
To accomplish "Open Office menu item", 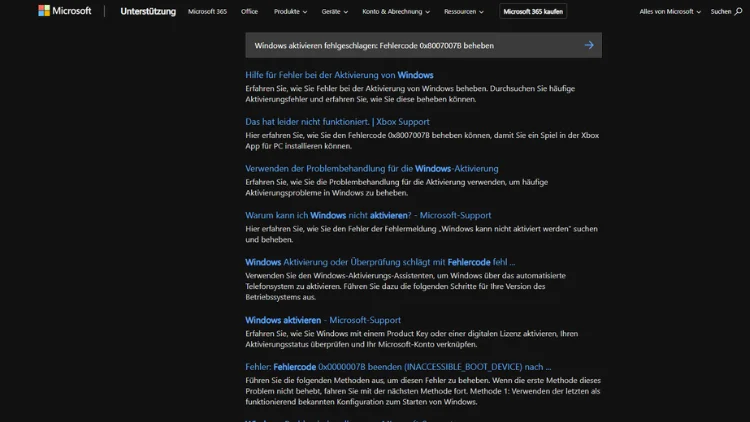I will (249, 11).
